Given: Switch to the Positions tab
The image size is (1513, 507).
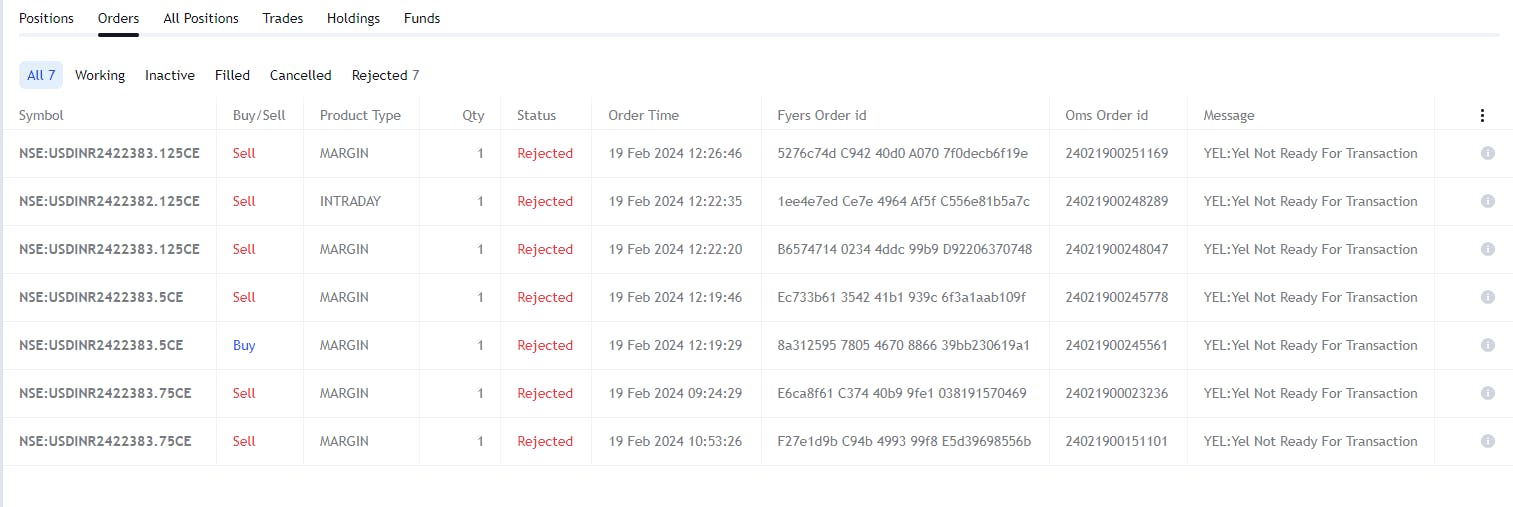Looking at the screenshot, I should point(47,18).
